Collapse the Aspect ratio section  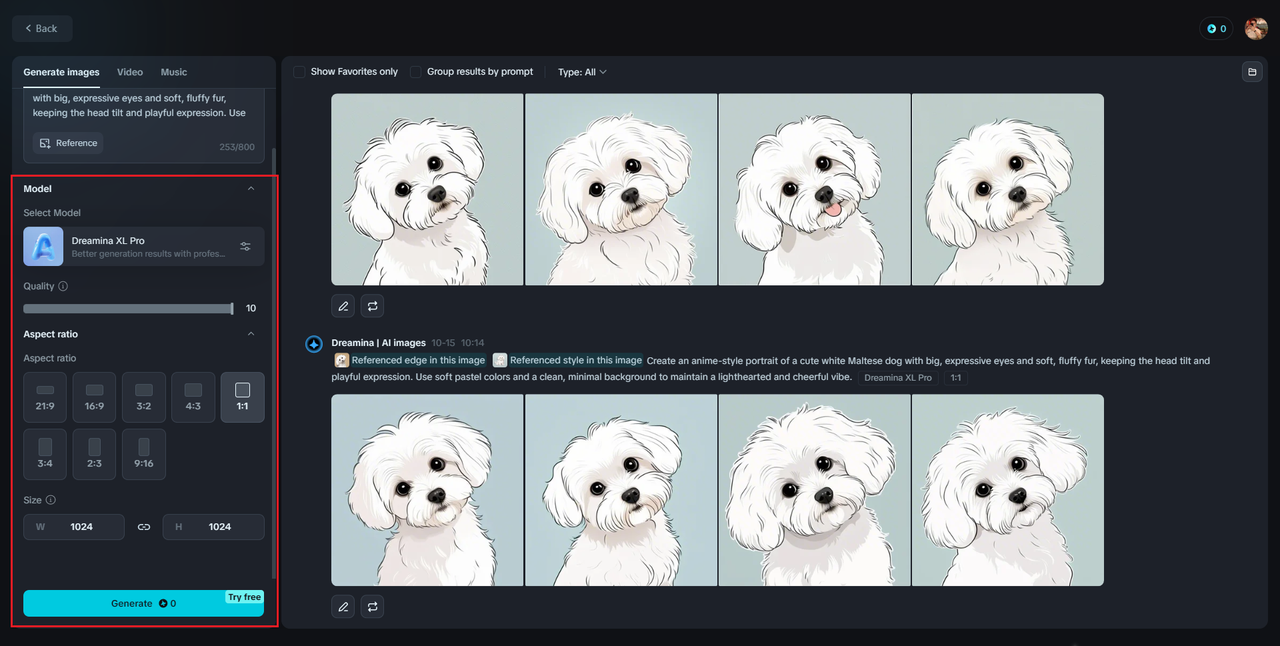pyautogui.click(x=251, y=334)
